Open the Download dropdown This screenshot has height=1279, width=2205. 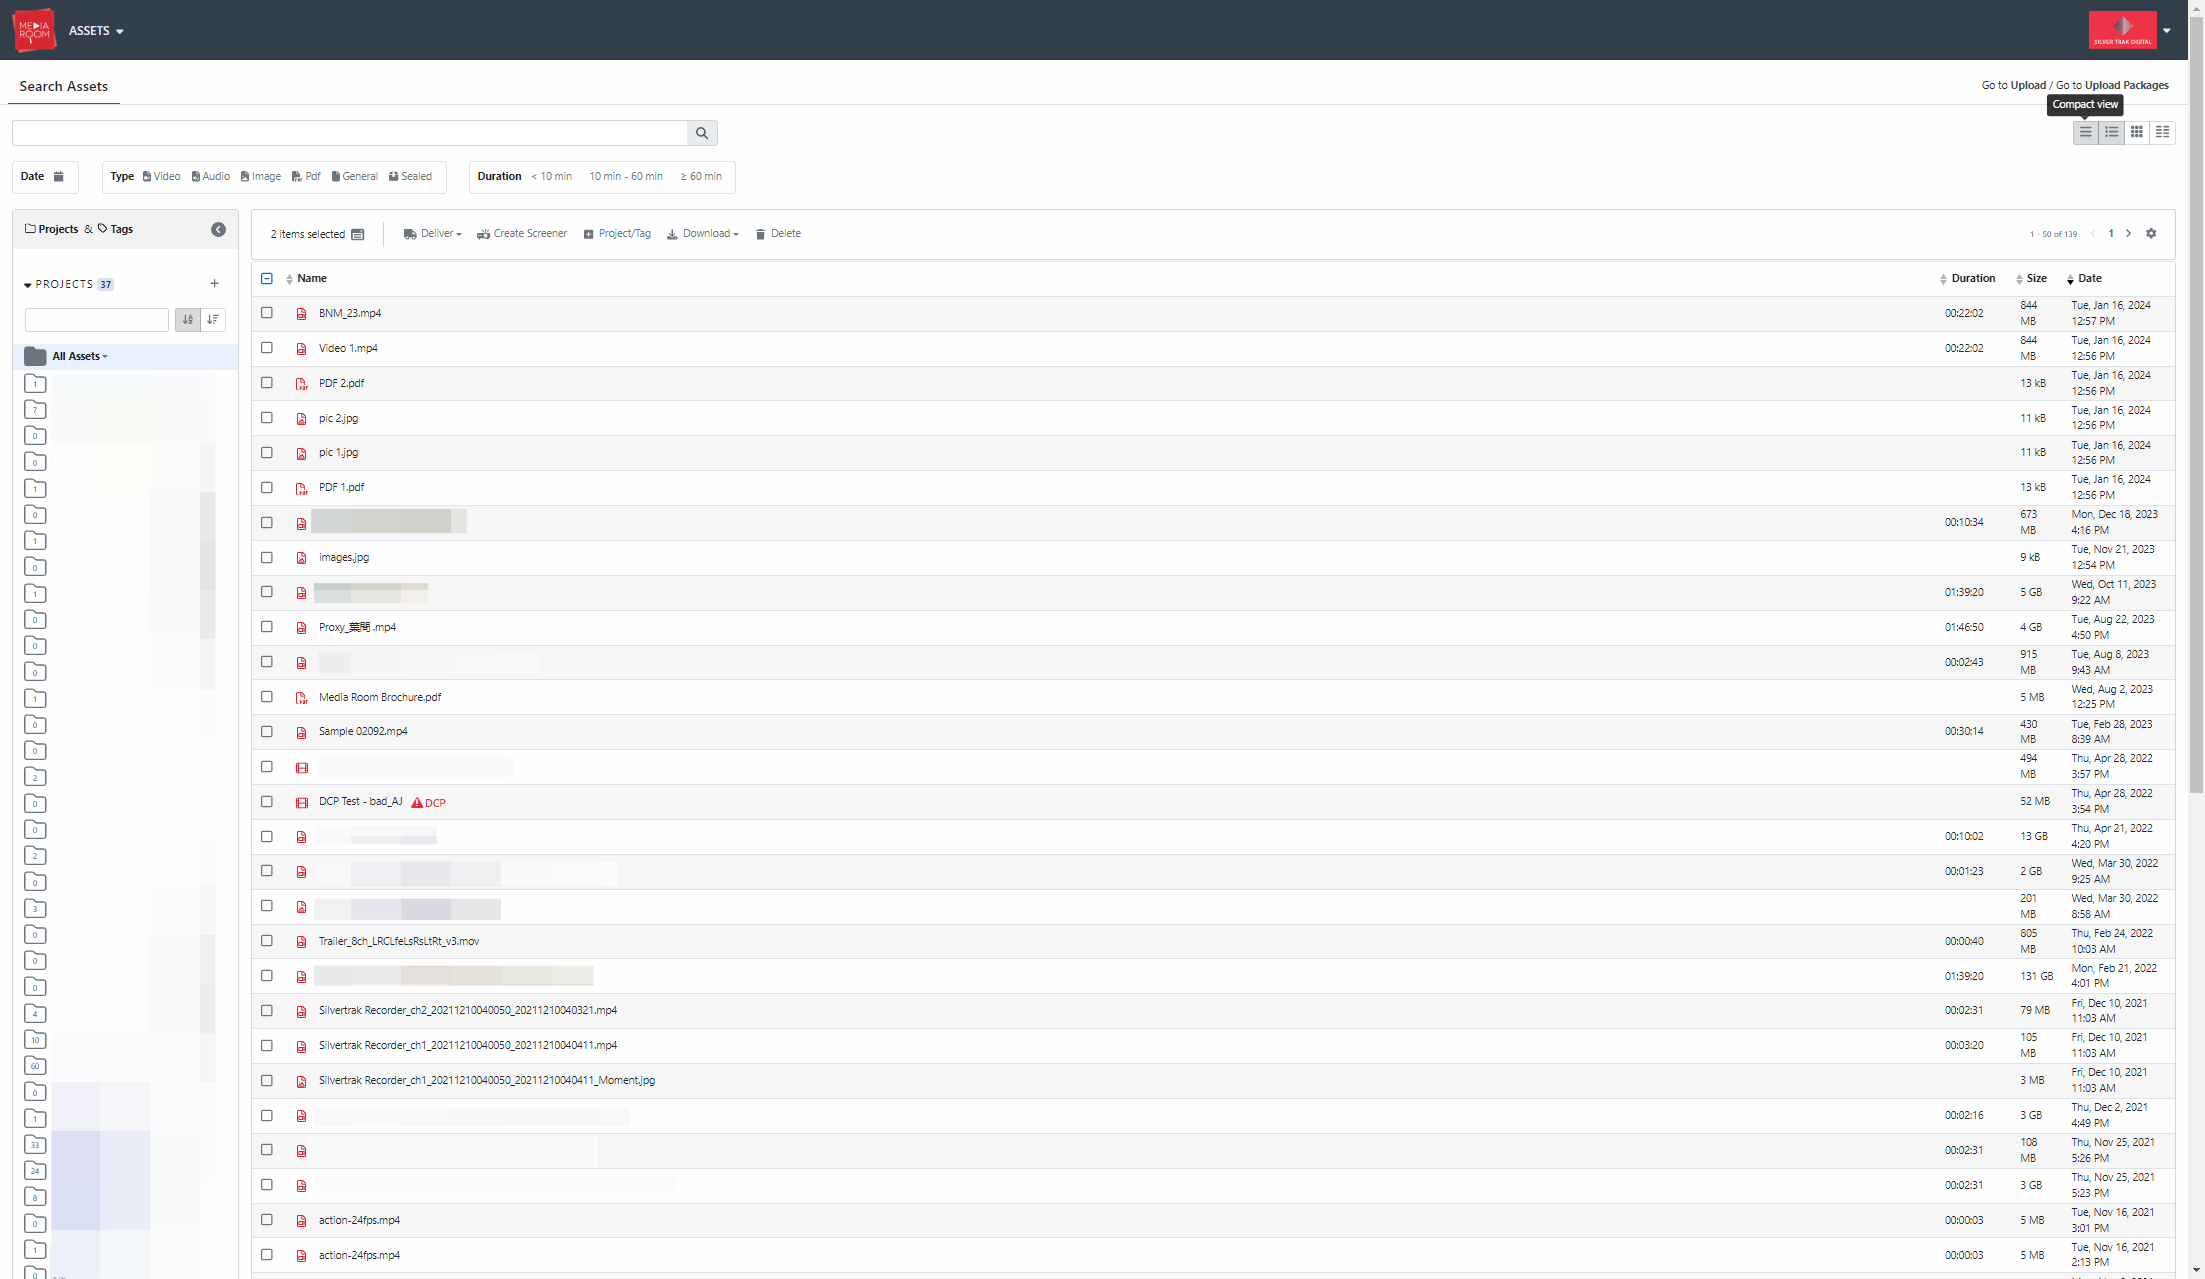[x=702, y=234]
